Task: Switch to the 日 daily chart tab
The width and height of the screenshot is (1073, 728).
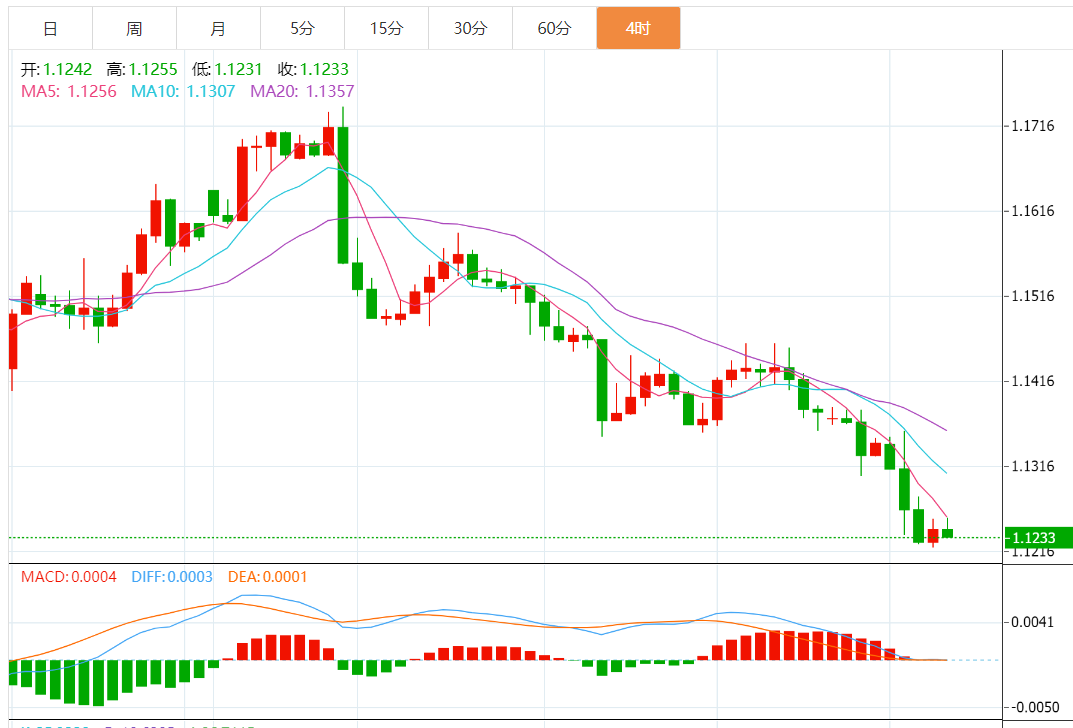Action: (x=50, y=28)
